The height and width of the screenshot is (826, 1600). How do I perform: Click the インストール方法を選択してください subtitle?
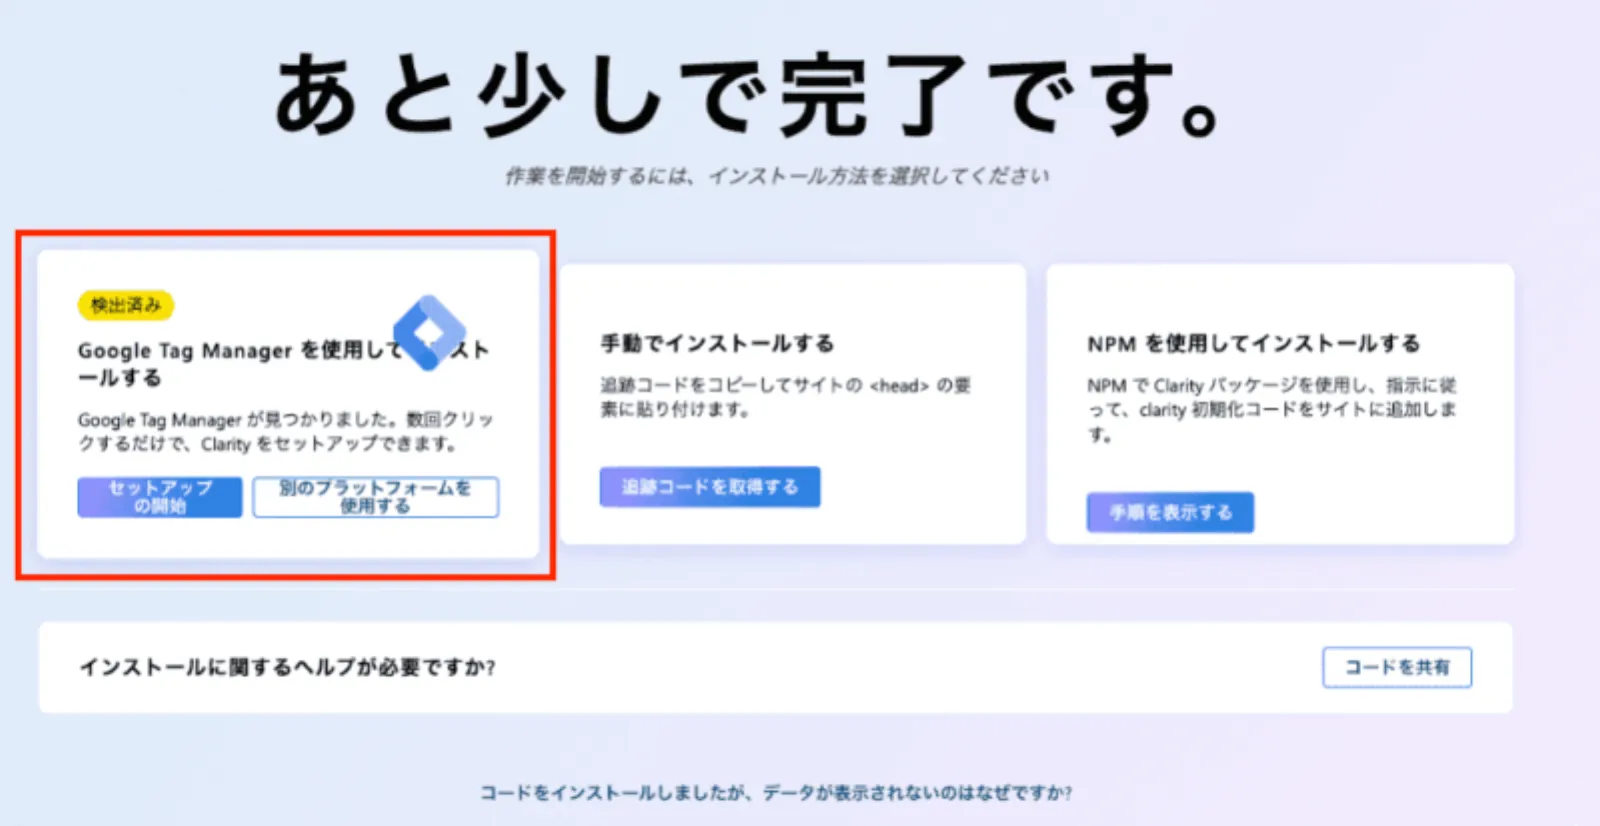(777, 176)
